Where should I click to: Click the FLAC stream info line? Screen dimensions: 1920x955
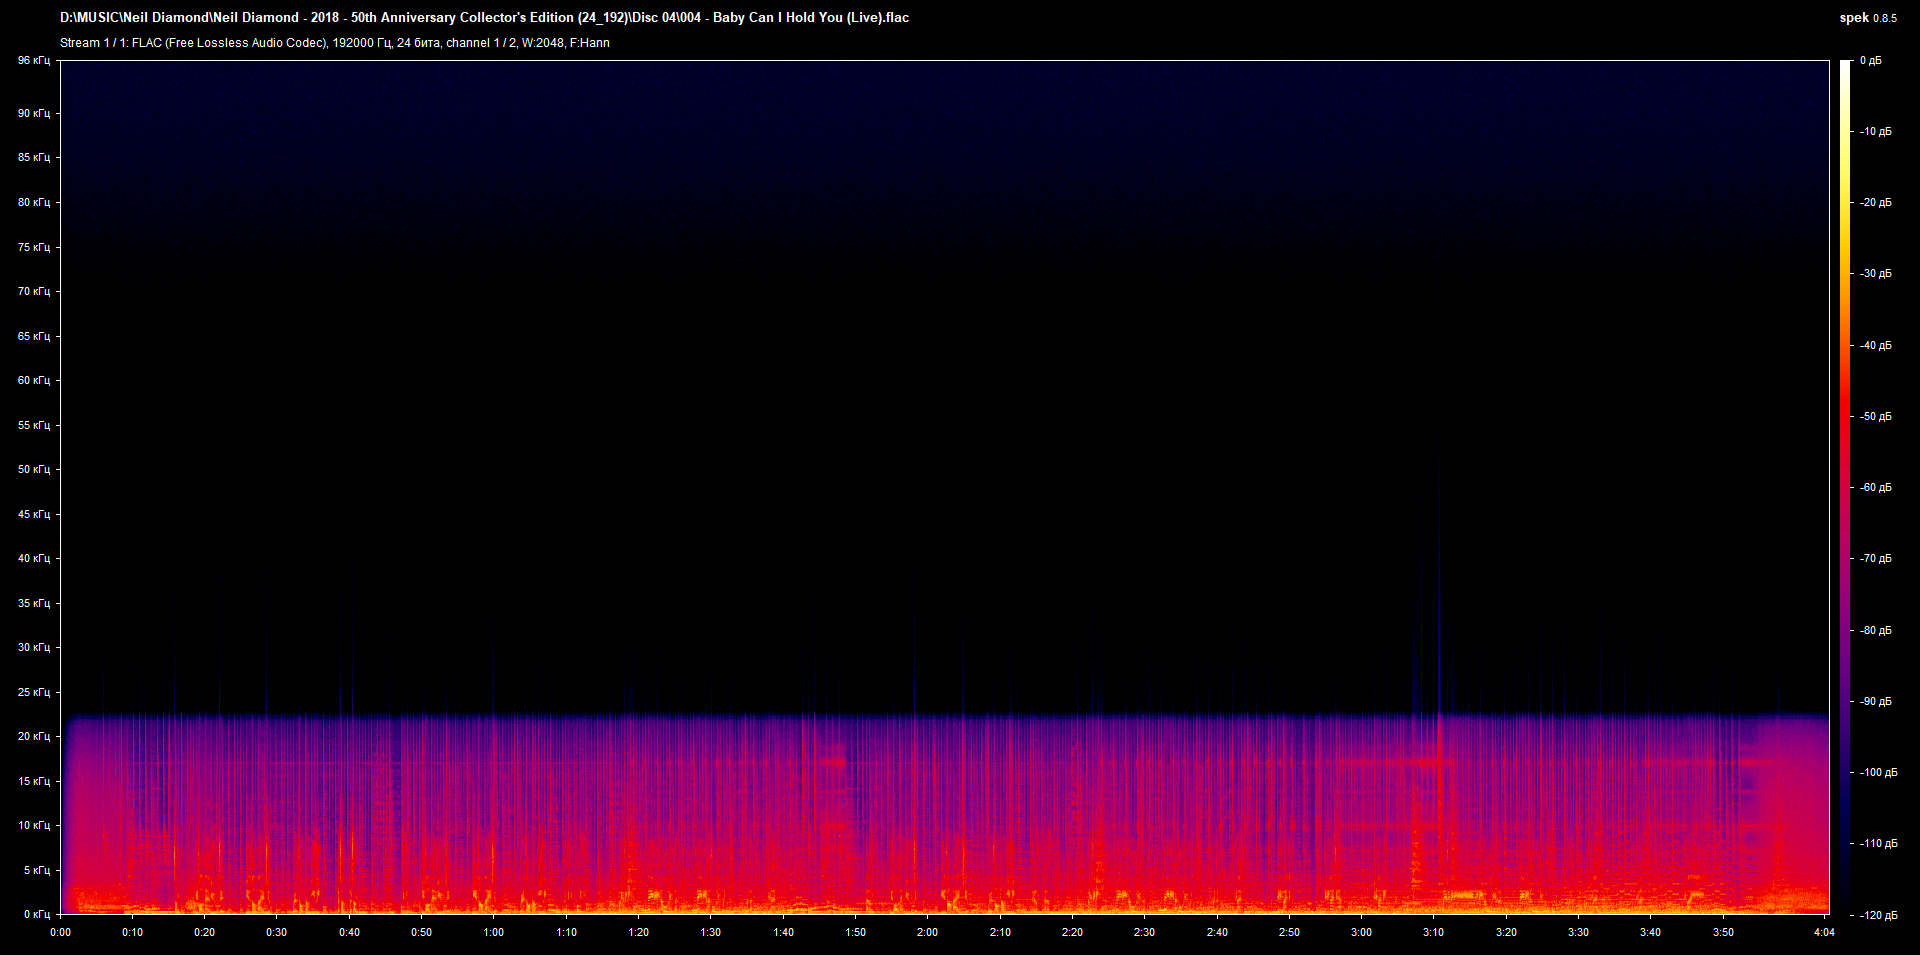335,43
